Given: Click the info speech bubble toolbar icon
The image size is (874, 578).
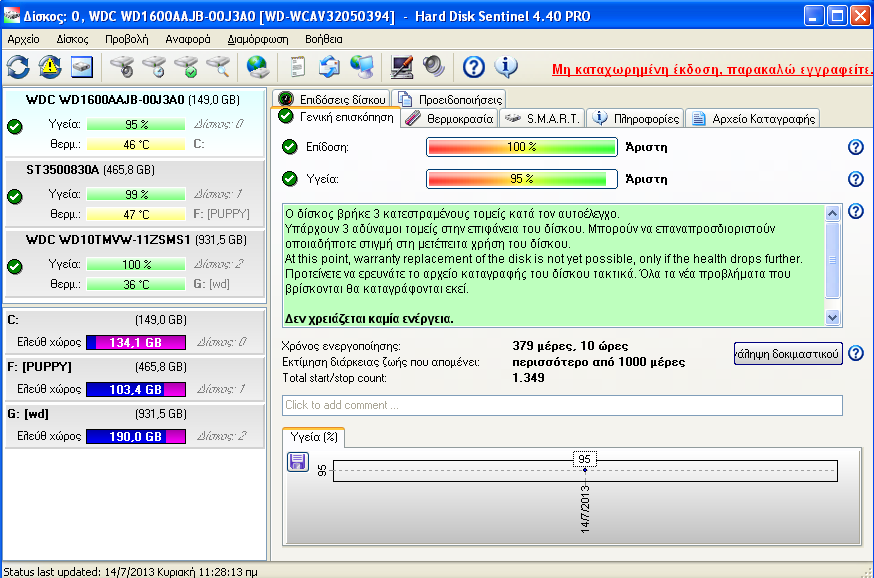Looking at the screenshot, I should tap(506, 67).
